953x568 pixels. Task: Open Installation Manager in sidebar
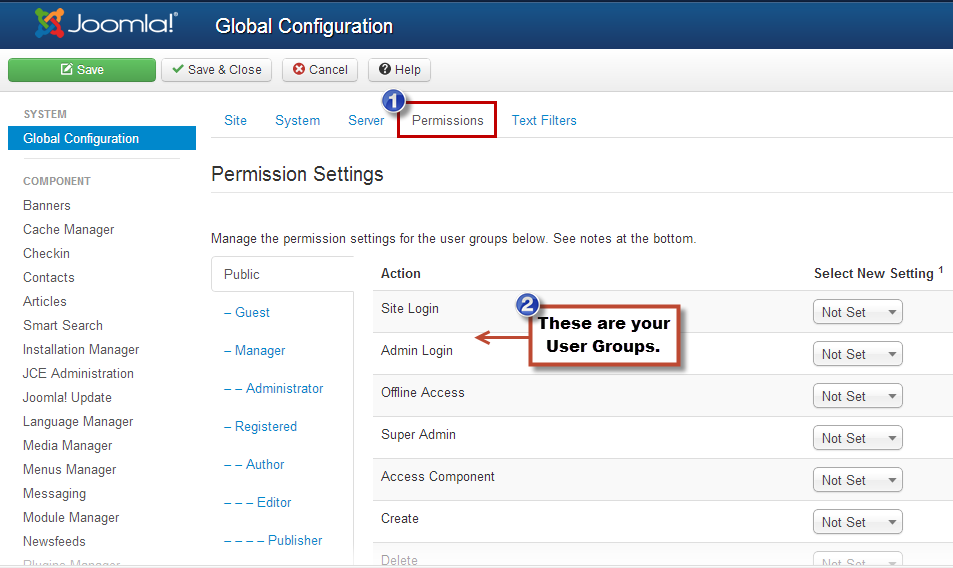(81, 349)
